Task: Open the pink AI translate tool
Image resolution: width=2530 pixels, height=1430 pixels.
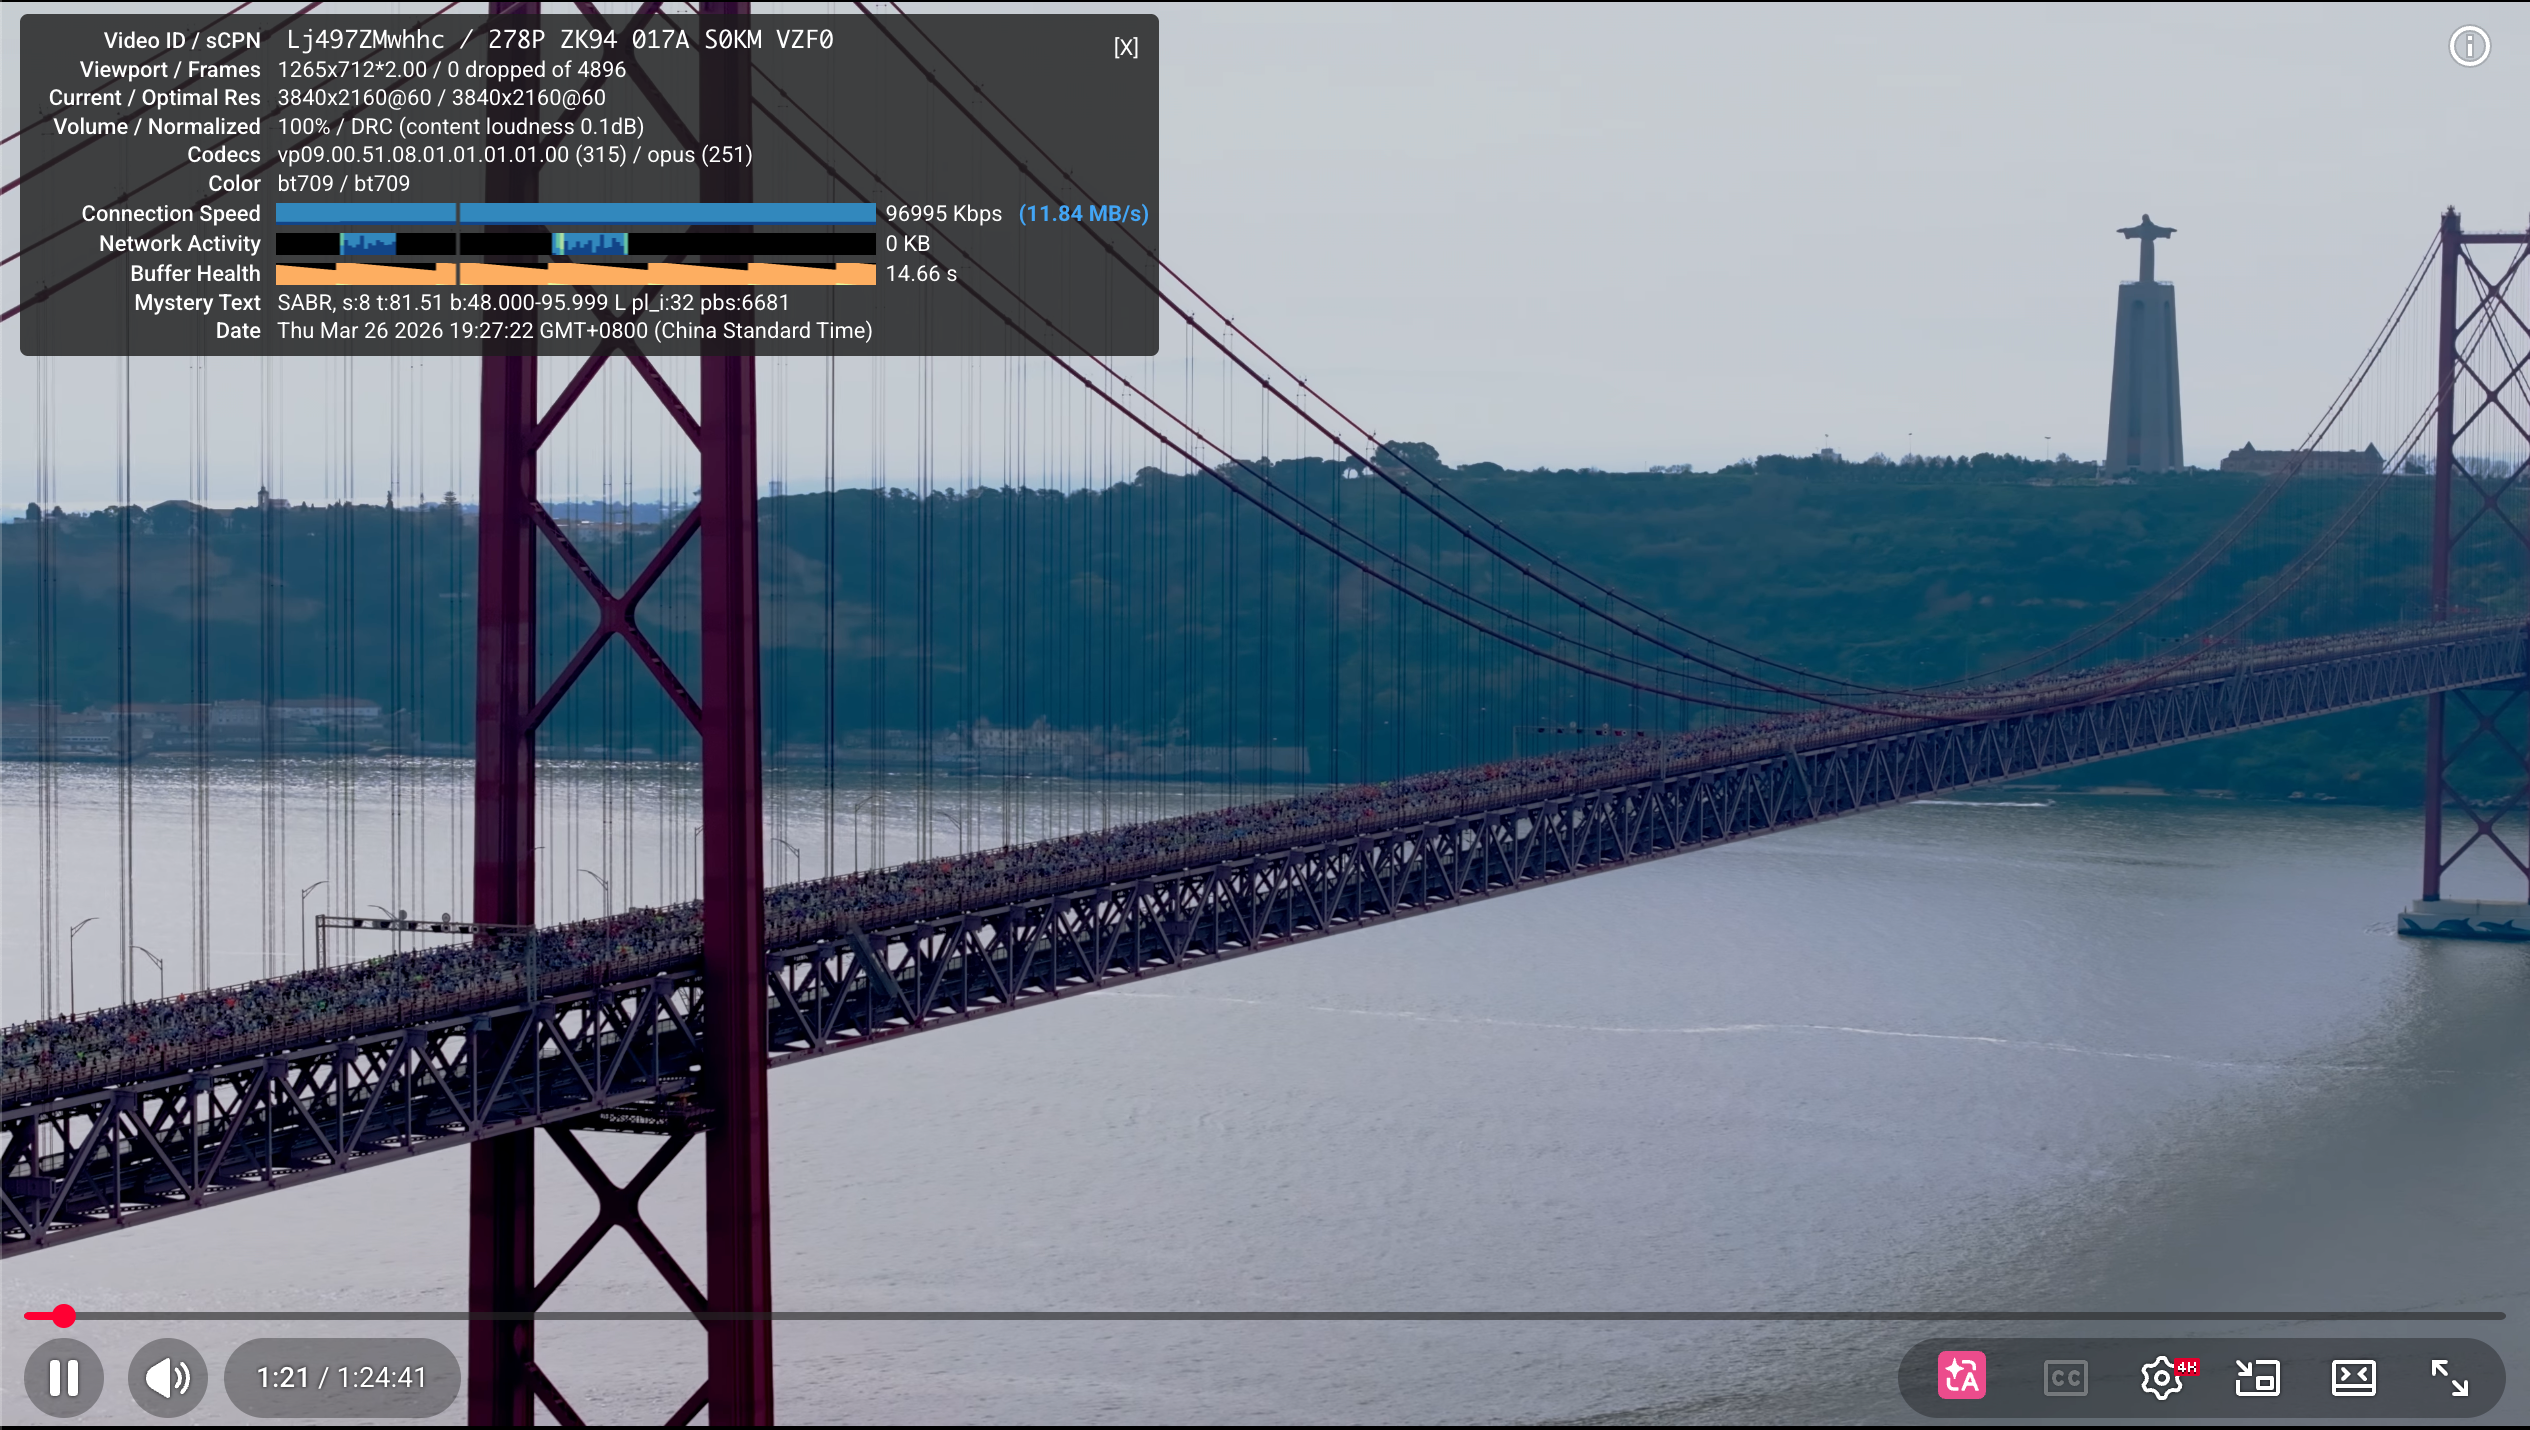Action: pos(1961,1377)
